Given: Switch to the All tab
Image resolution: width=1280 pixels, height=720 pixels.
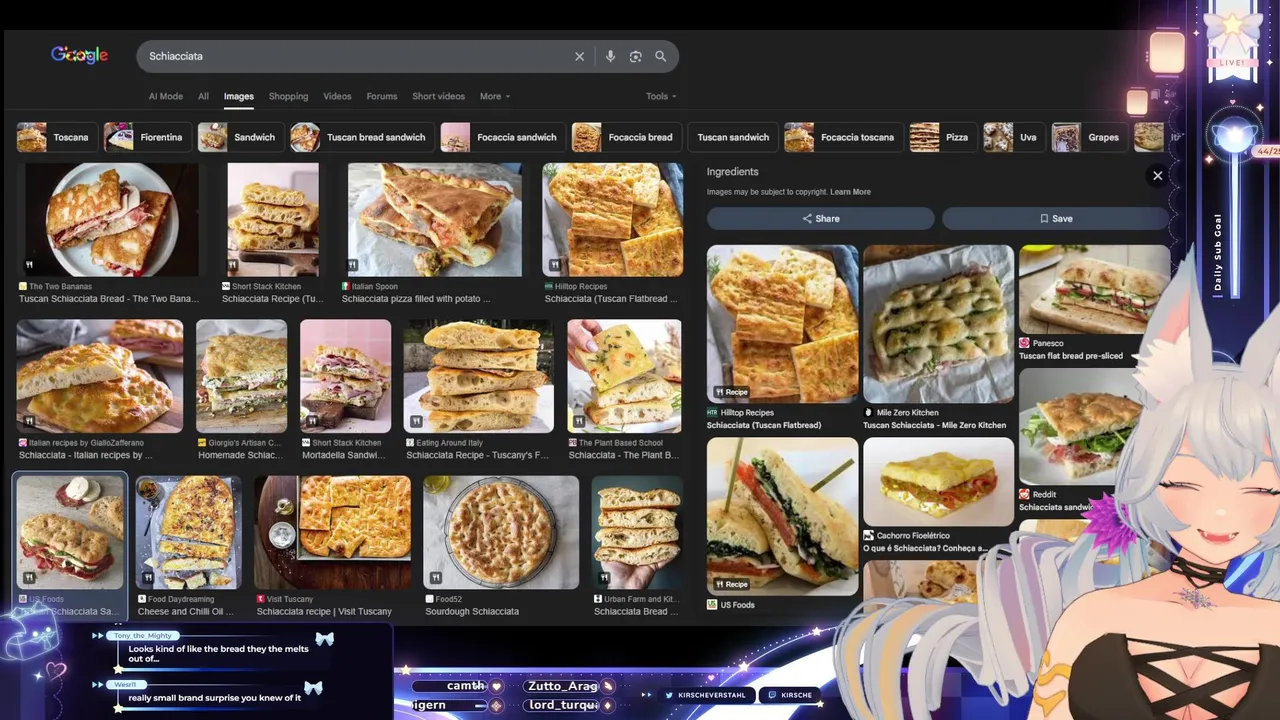Looking at the screenshot, I should [203, 96].
